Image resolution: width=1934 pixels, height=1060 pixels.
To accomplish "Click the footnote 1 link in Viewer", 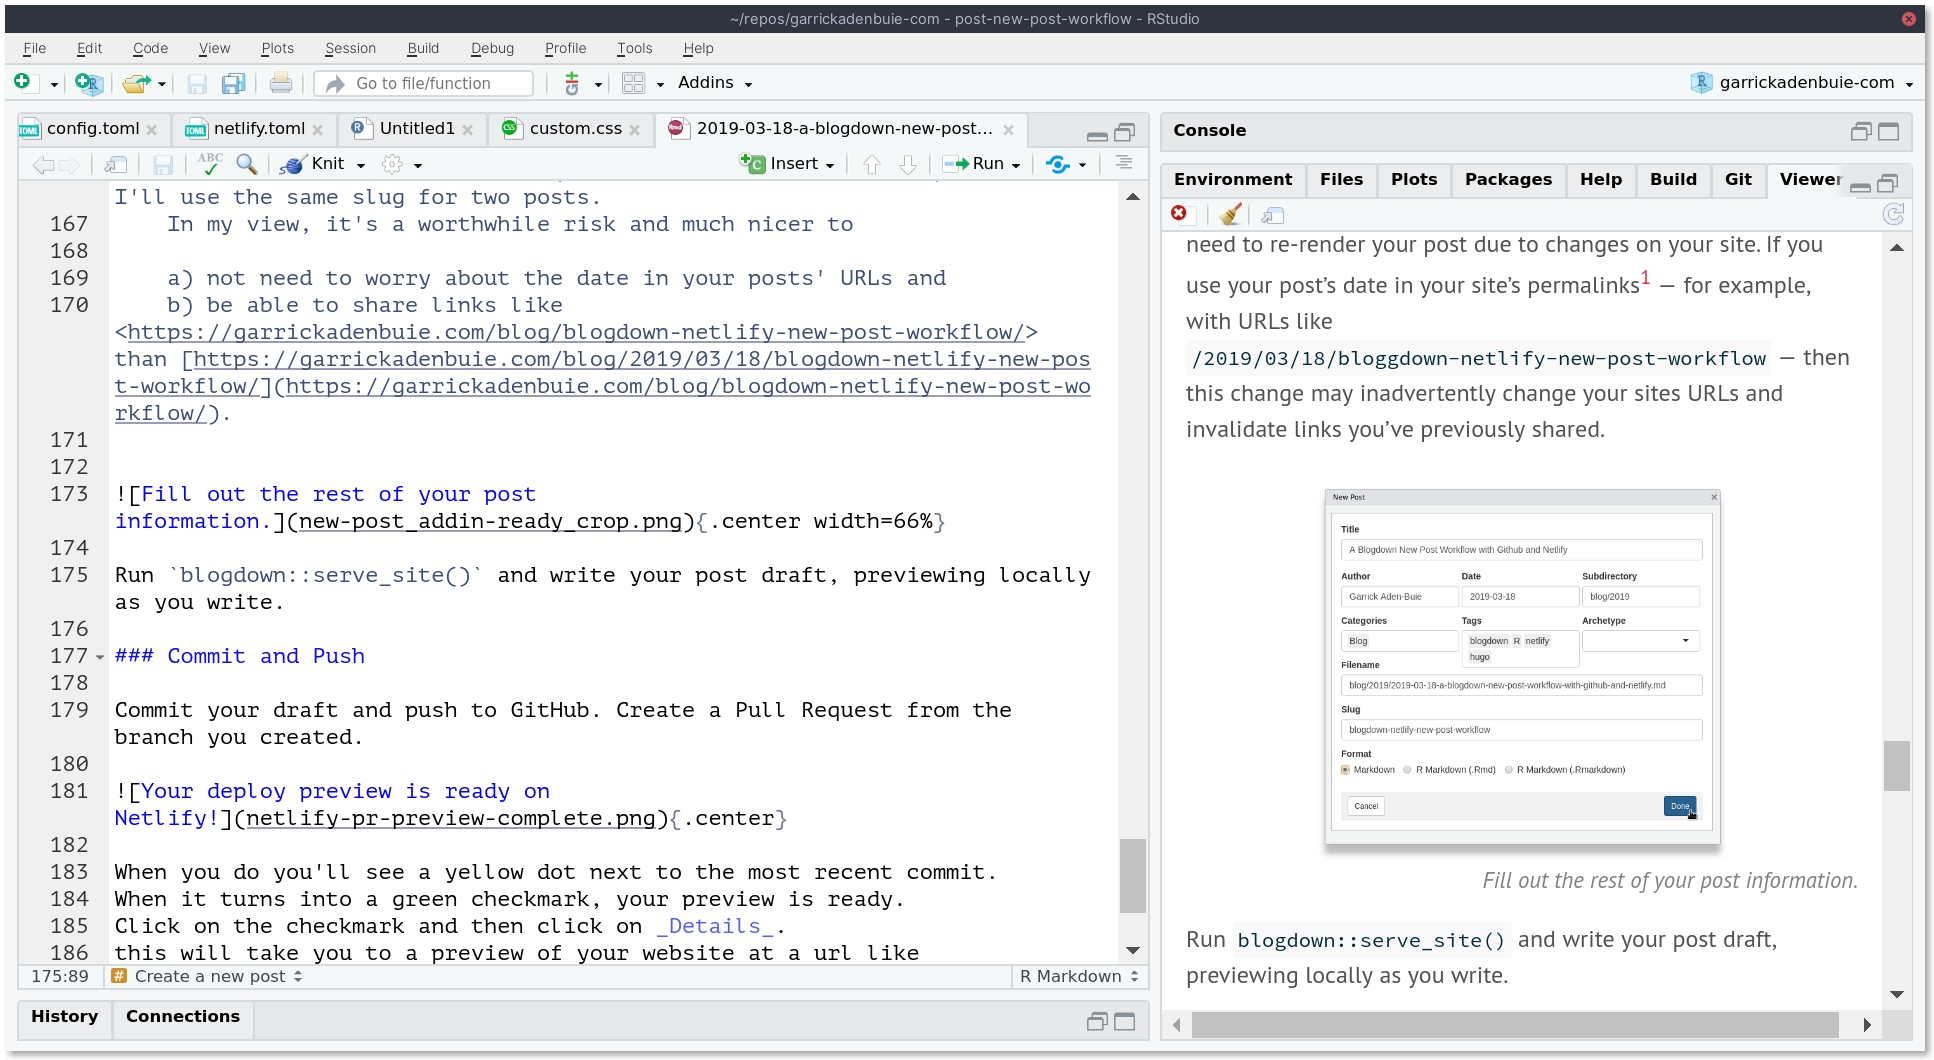I will tap(1645, 279).
